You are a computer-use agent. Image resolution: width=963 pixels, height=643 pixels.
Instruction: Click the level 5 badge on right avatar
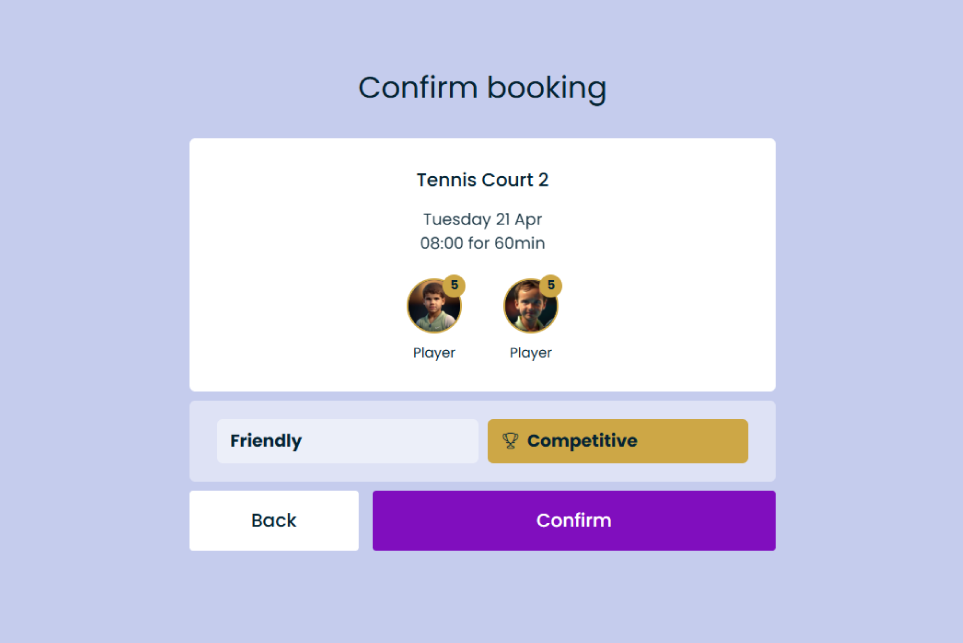click(551, 285)
